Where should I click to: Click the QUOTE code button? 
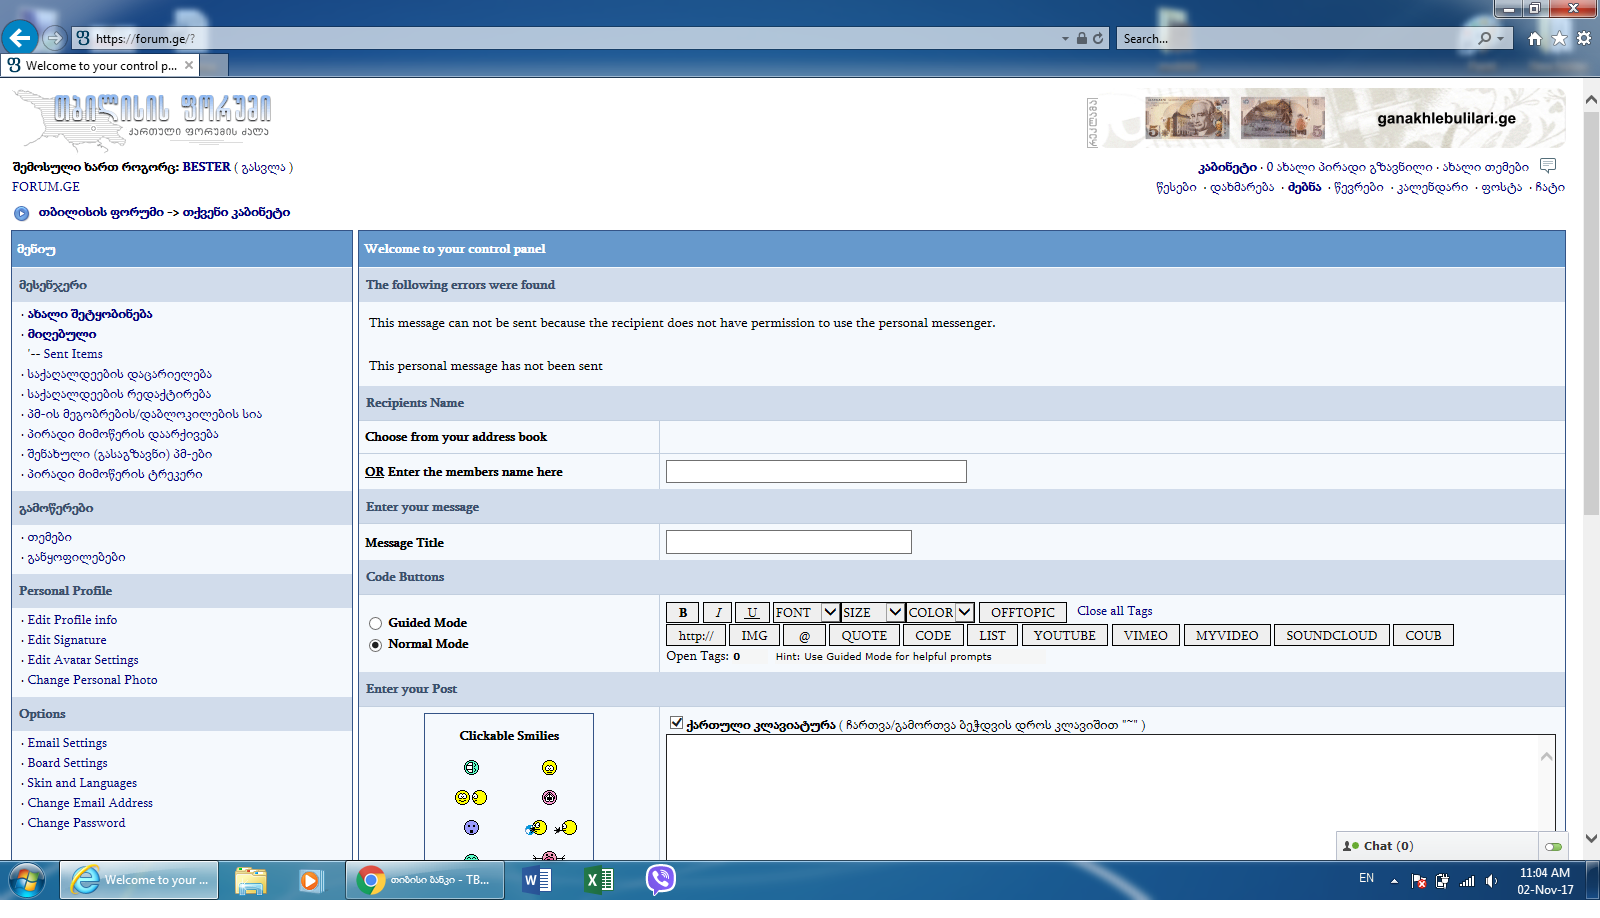pyautogui.click(x=864, y=635)
